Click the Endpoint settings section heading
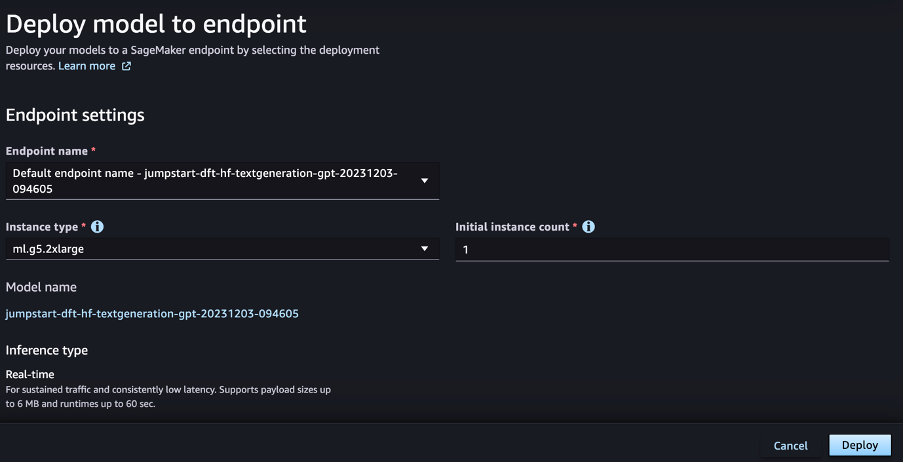 click(x=75, y=115)
